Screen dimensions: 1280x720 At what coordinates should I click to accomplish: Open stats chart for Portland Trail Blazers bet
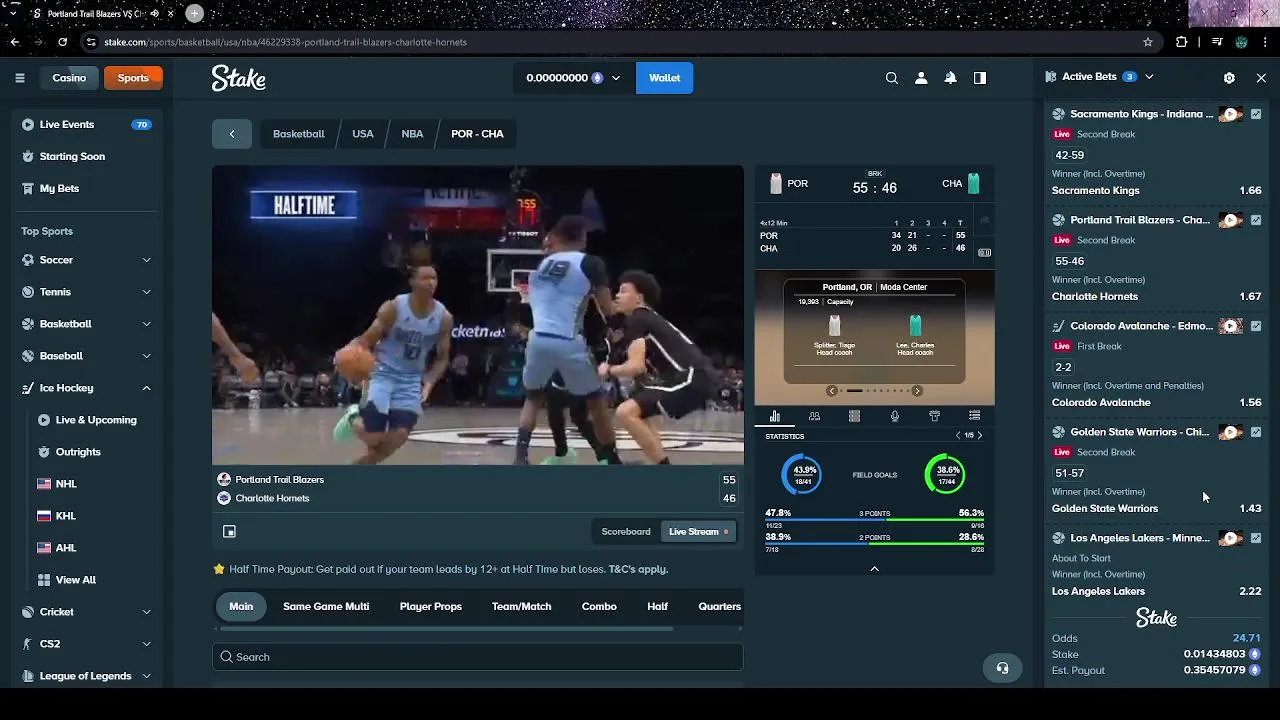[x=1256, y=220]
